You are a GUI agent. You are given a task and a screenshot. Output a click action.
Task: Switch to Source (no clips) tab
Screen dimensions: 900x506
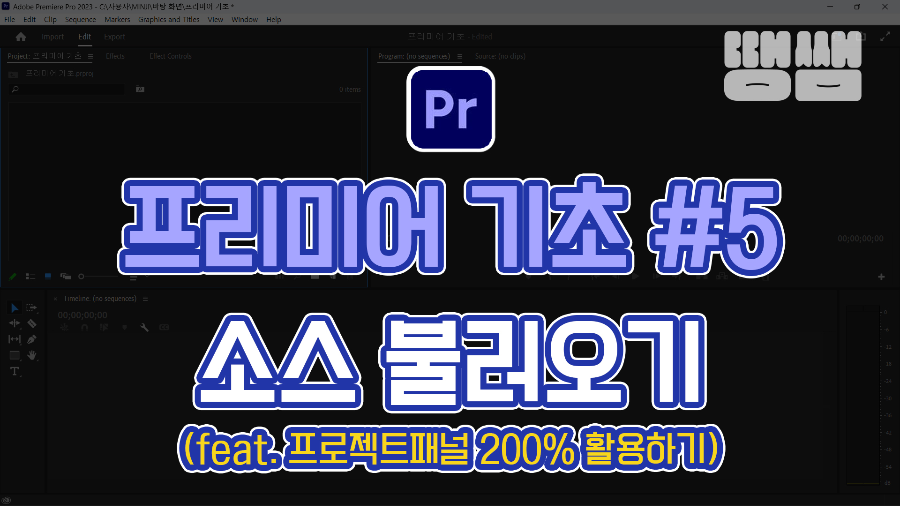coord(500,56)
